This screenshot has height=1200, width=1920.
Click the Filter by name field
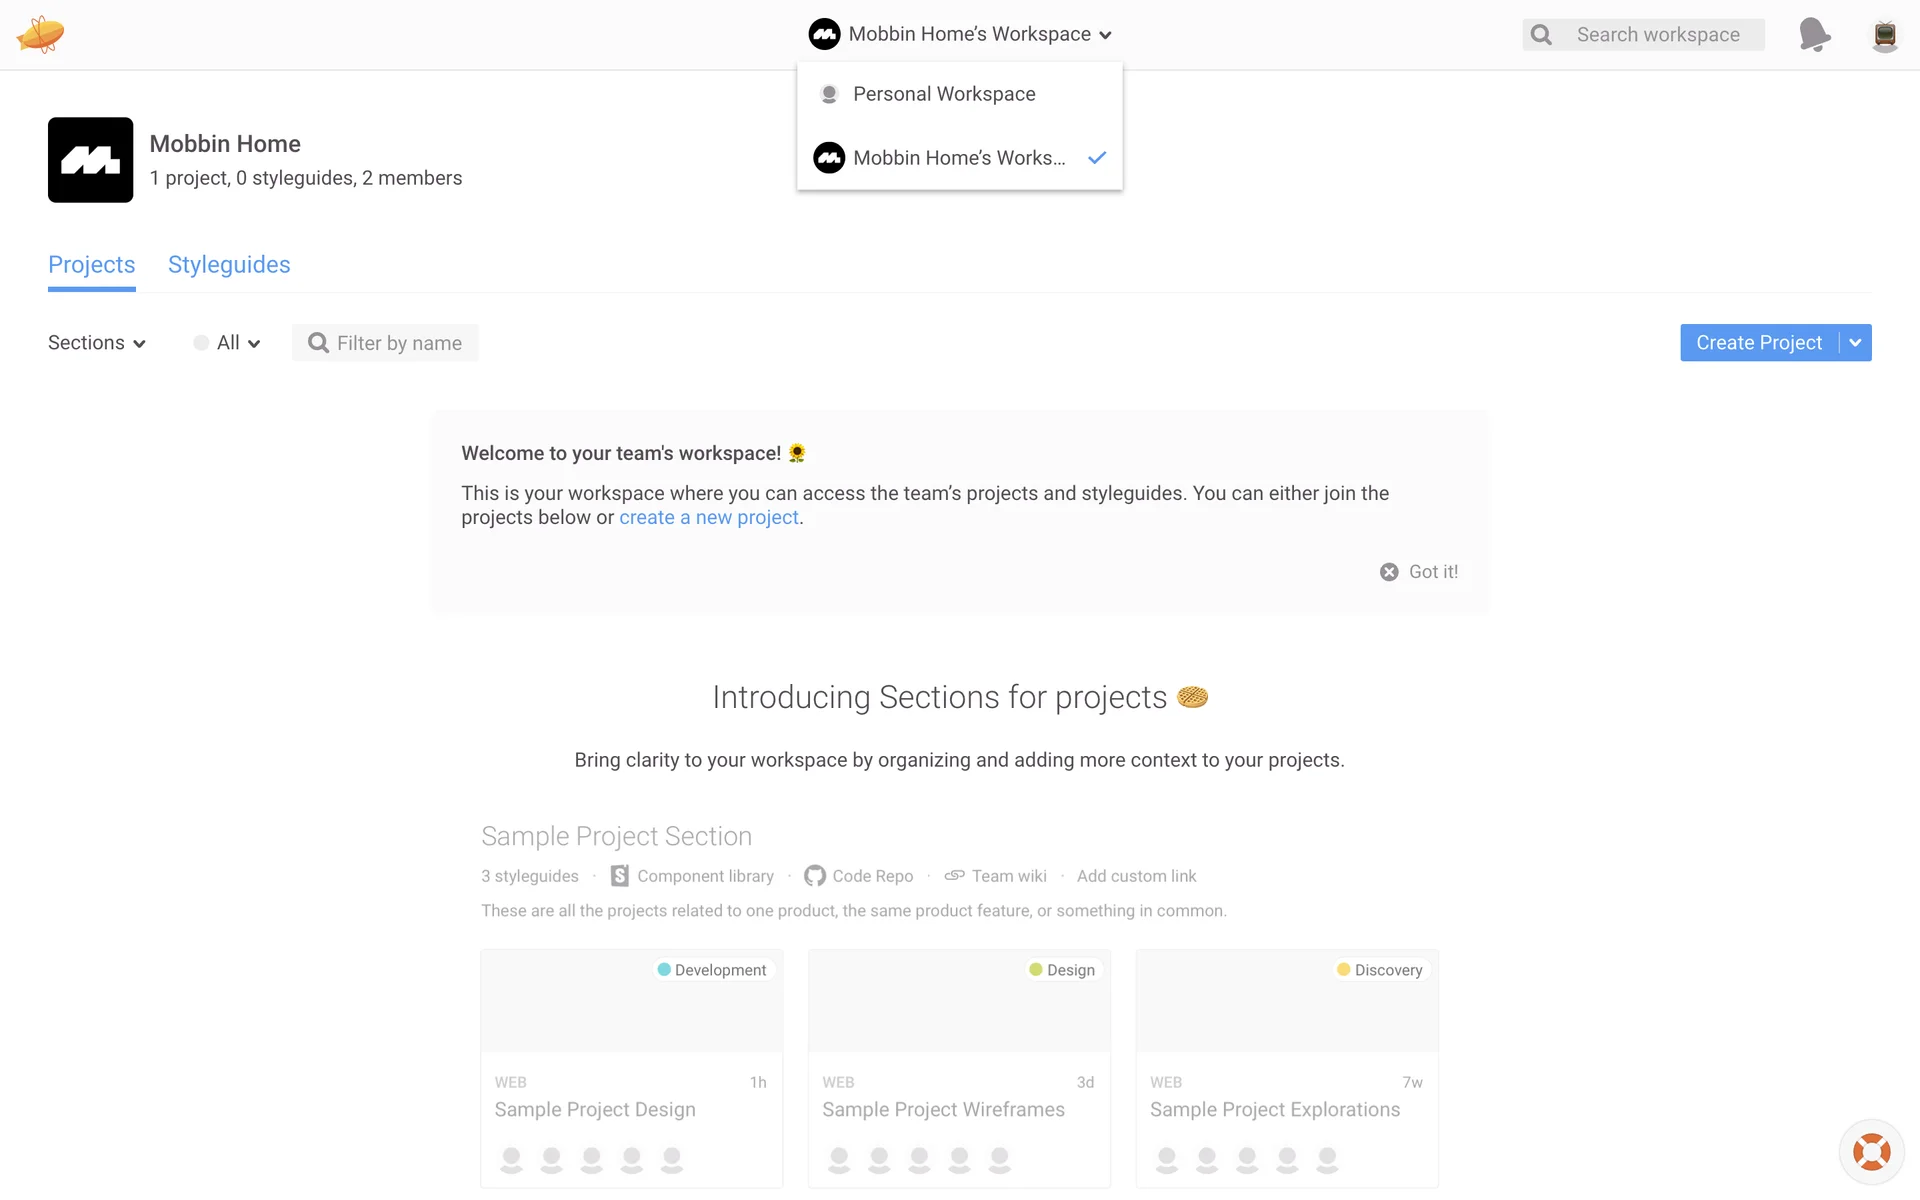coord(398,343)
